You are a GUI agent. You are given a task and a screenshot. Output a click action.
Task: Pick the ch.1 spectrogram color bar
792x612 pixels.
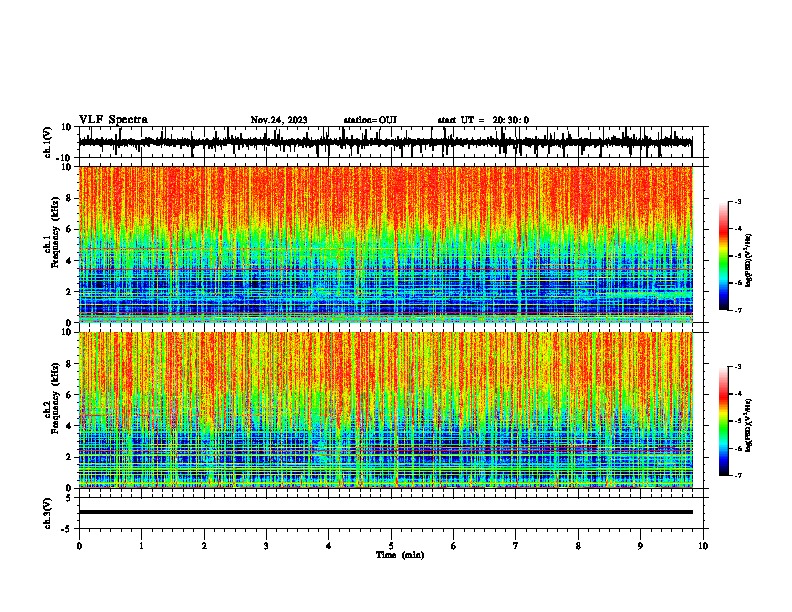(x=723, y=256)
